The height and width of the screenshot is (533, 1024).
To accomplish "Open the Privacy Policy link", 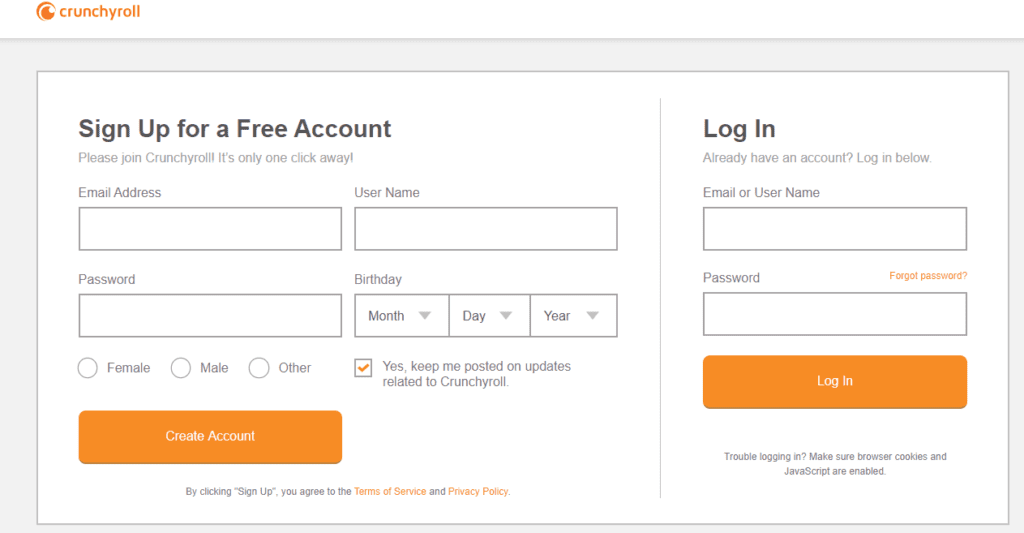I will [x=478, y=491].
